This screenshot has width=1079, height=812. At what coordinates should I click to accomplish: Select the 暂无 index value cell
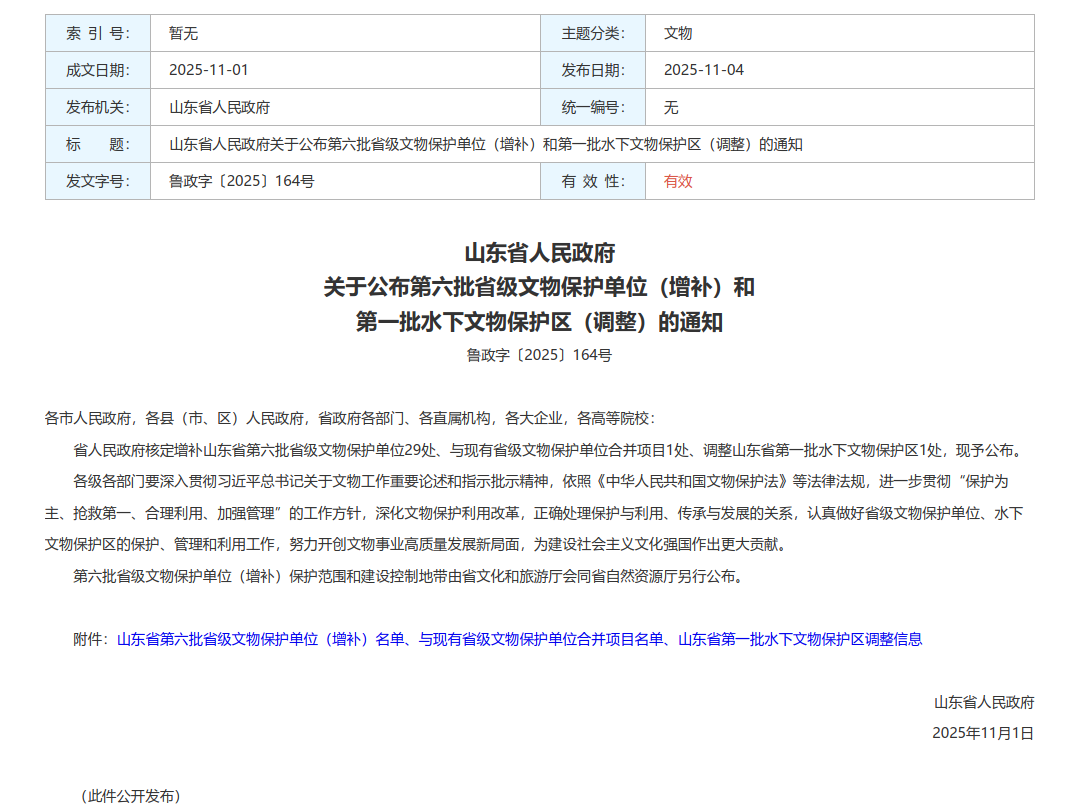click(x=184, y=33)
